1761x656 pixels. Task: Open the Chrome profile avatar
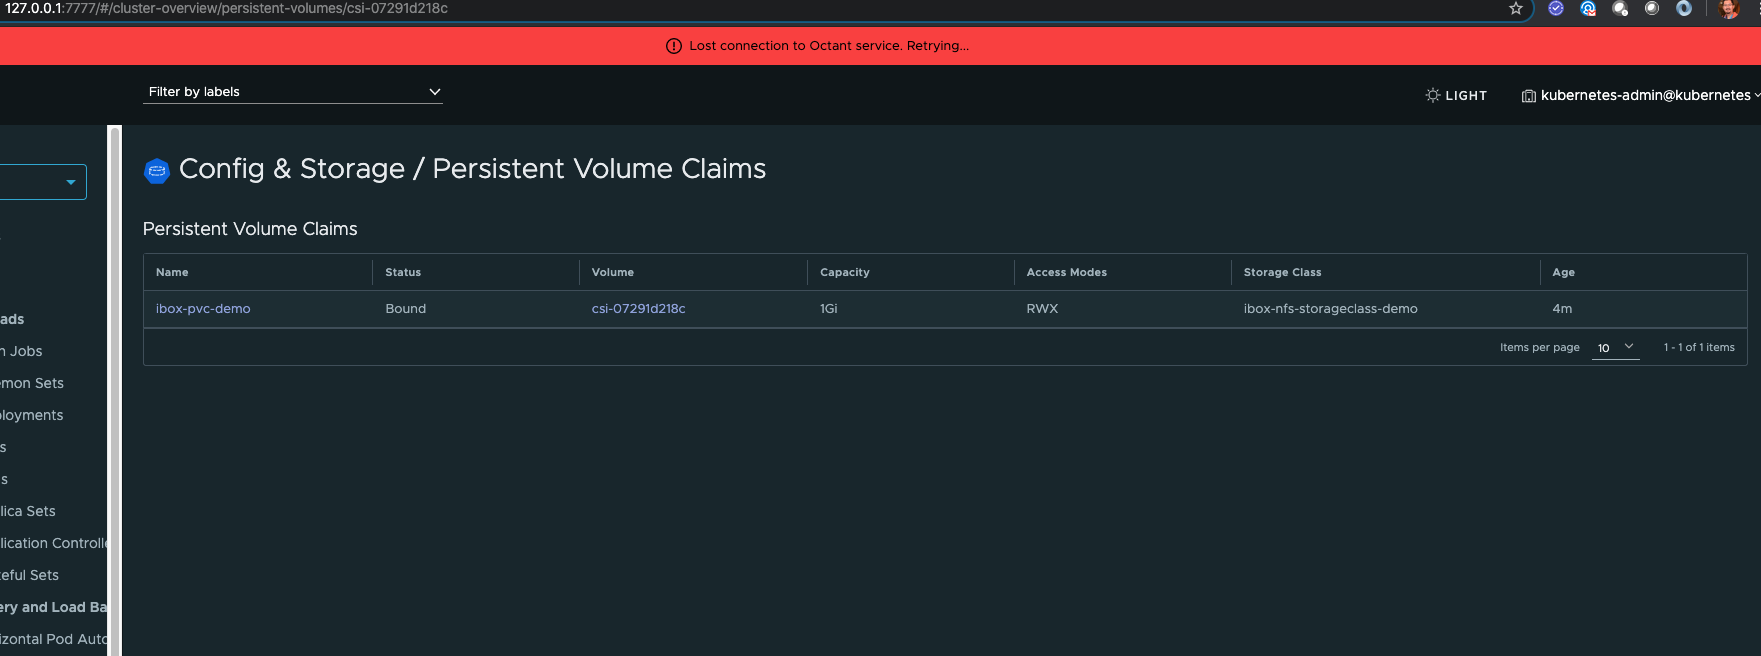1729,9
